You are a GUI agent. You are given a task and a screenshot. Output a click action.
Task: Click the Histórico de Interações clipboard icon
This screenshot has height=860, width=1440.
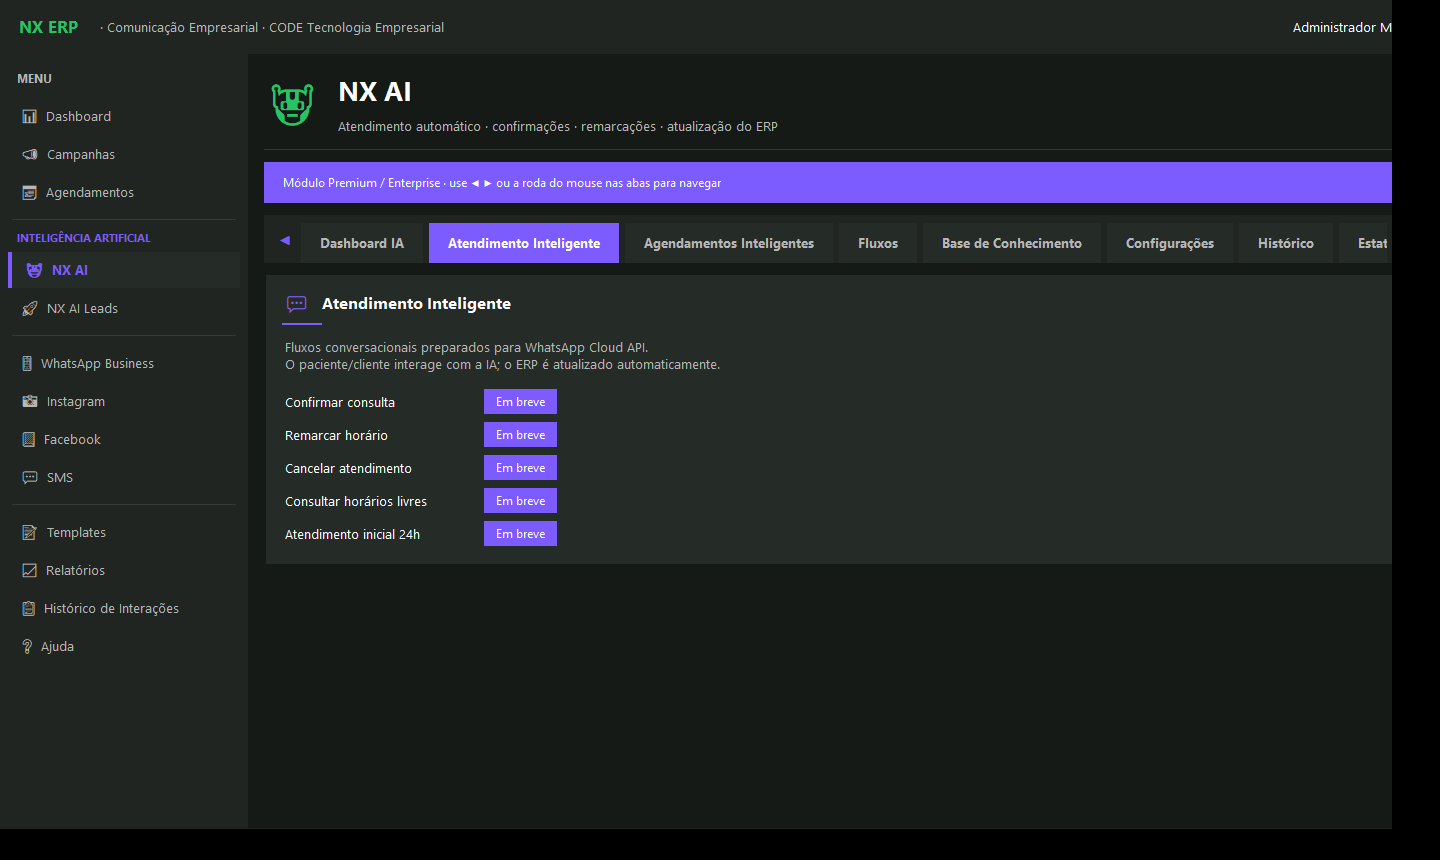[28, 609]
